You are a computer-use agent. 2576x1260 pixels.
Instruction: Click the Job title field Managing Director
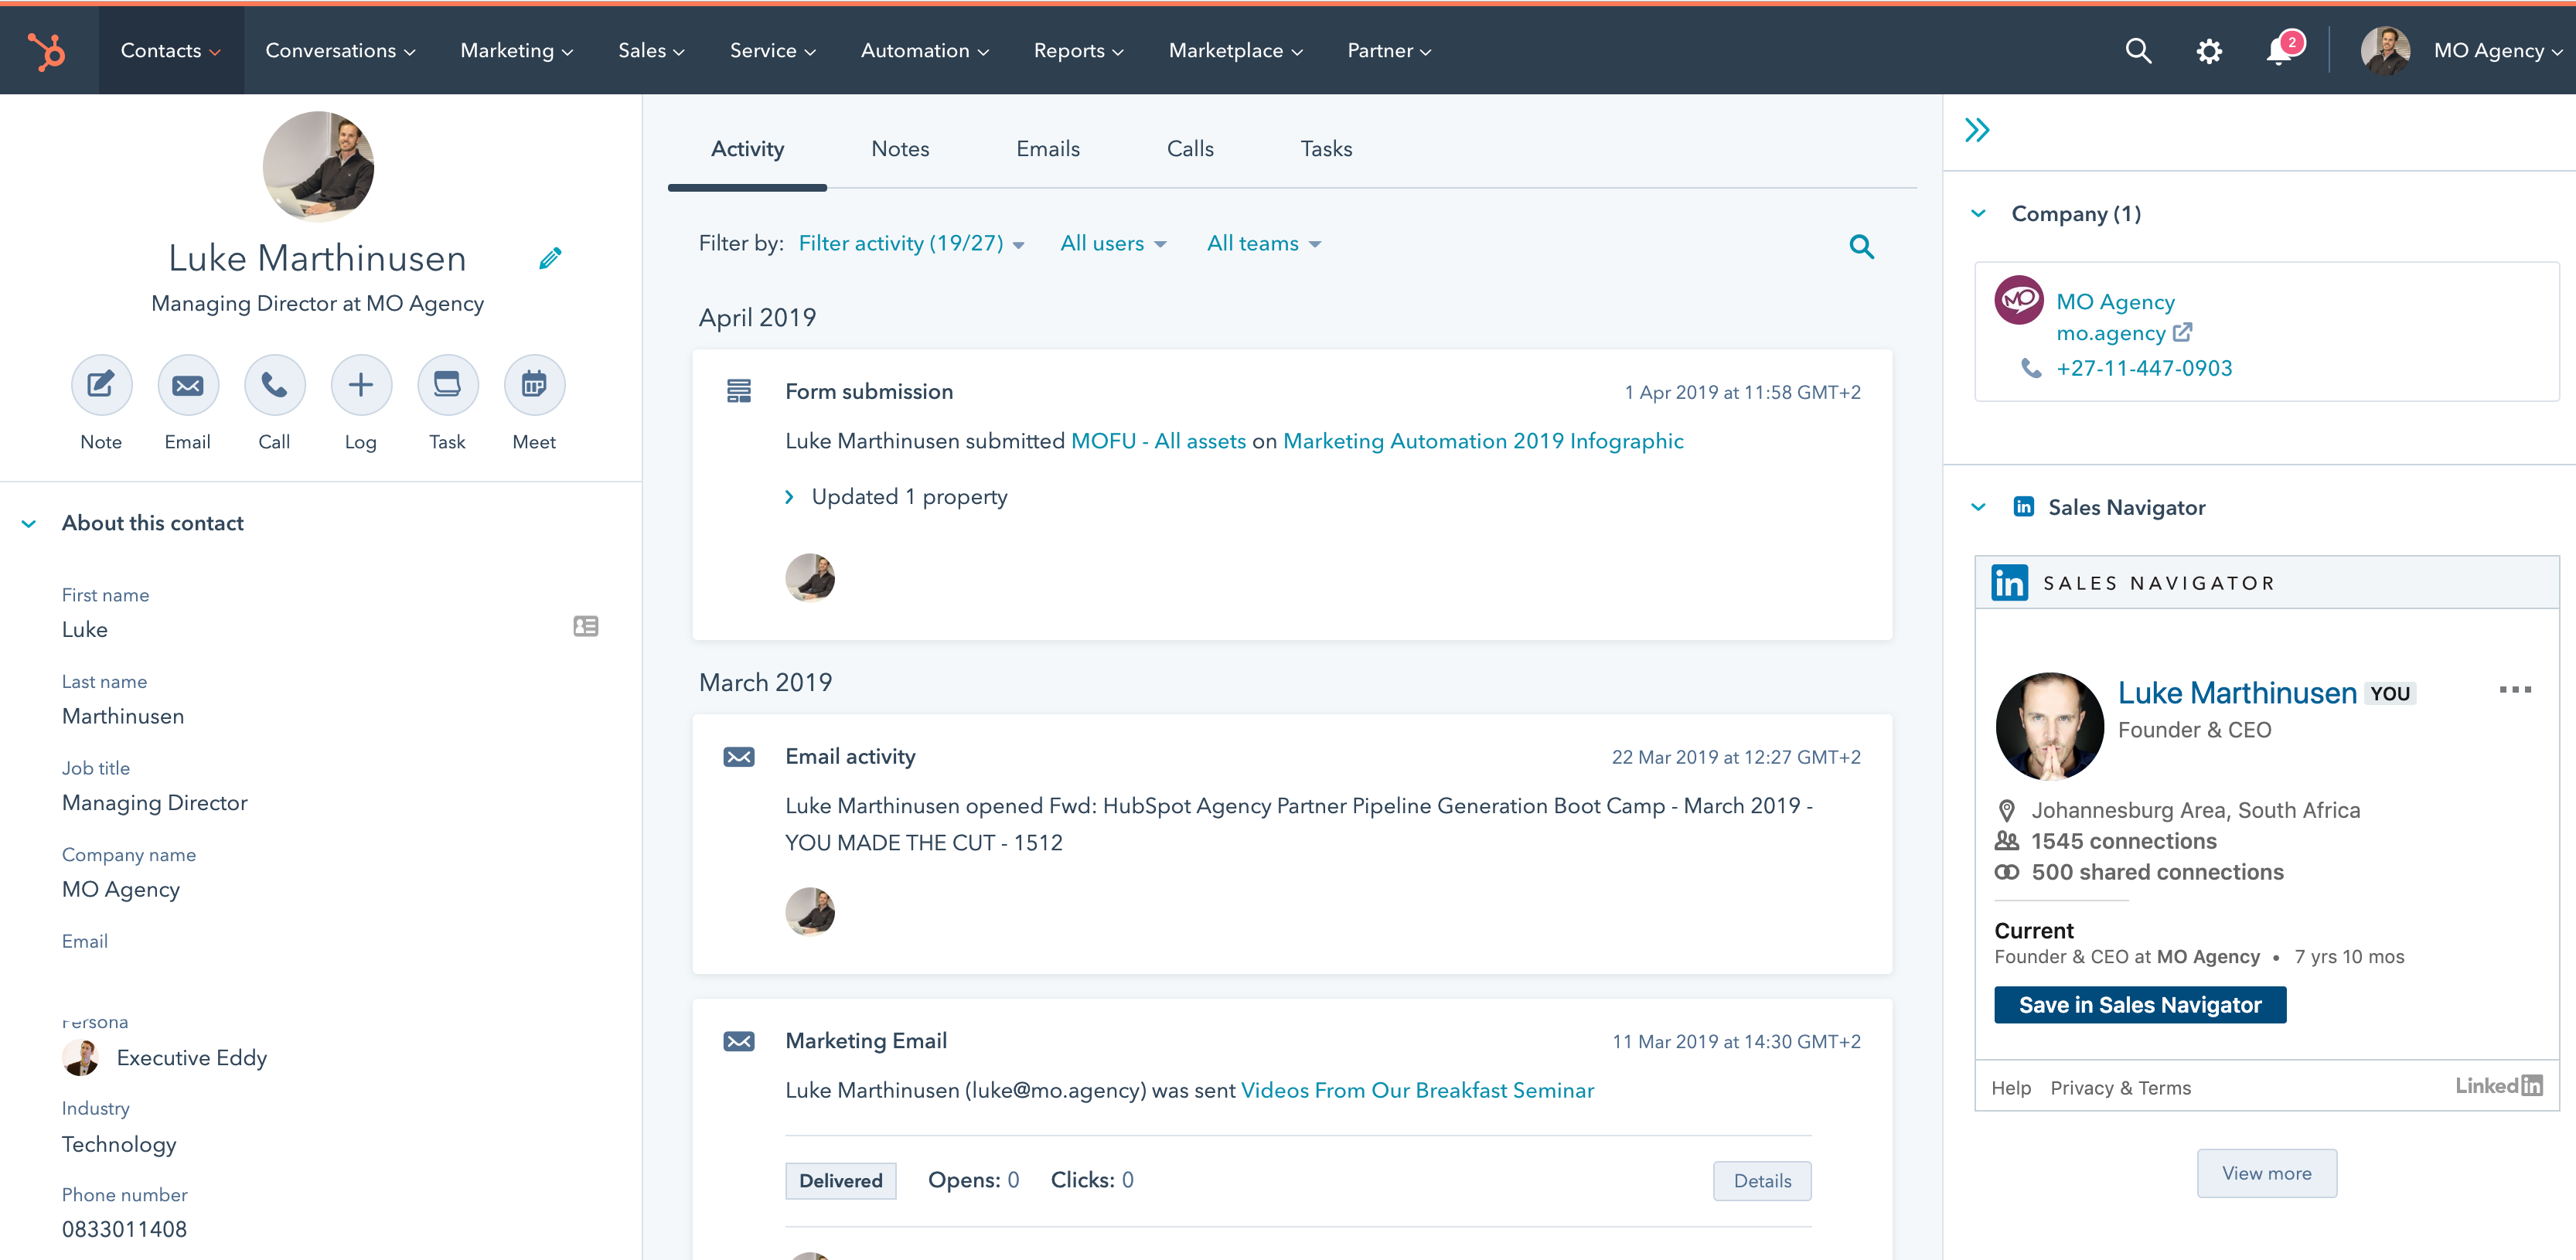(155, 803)
